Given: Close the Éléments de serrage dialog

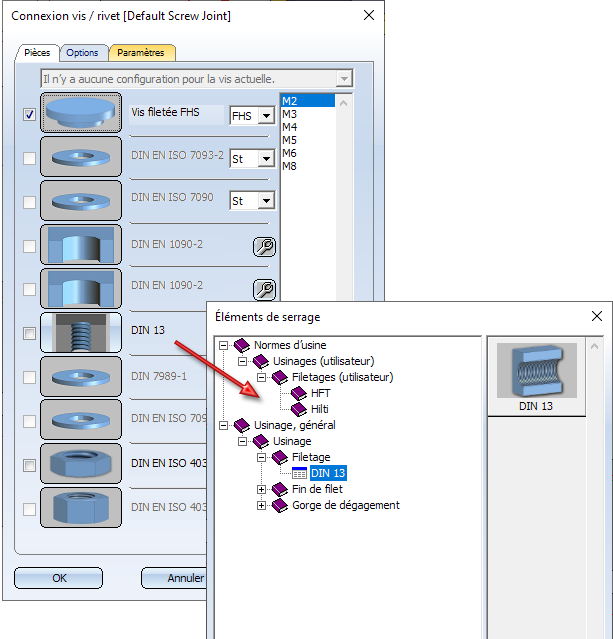Looking at the screenshot, I should [x=597, y=316].
